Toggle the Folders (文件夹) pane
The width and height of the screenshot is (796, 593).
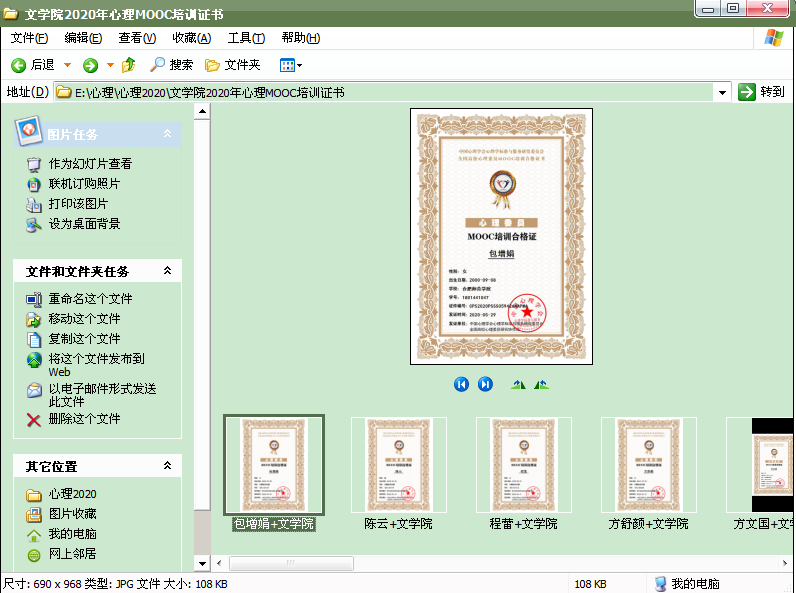point(232,65)
